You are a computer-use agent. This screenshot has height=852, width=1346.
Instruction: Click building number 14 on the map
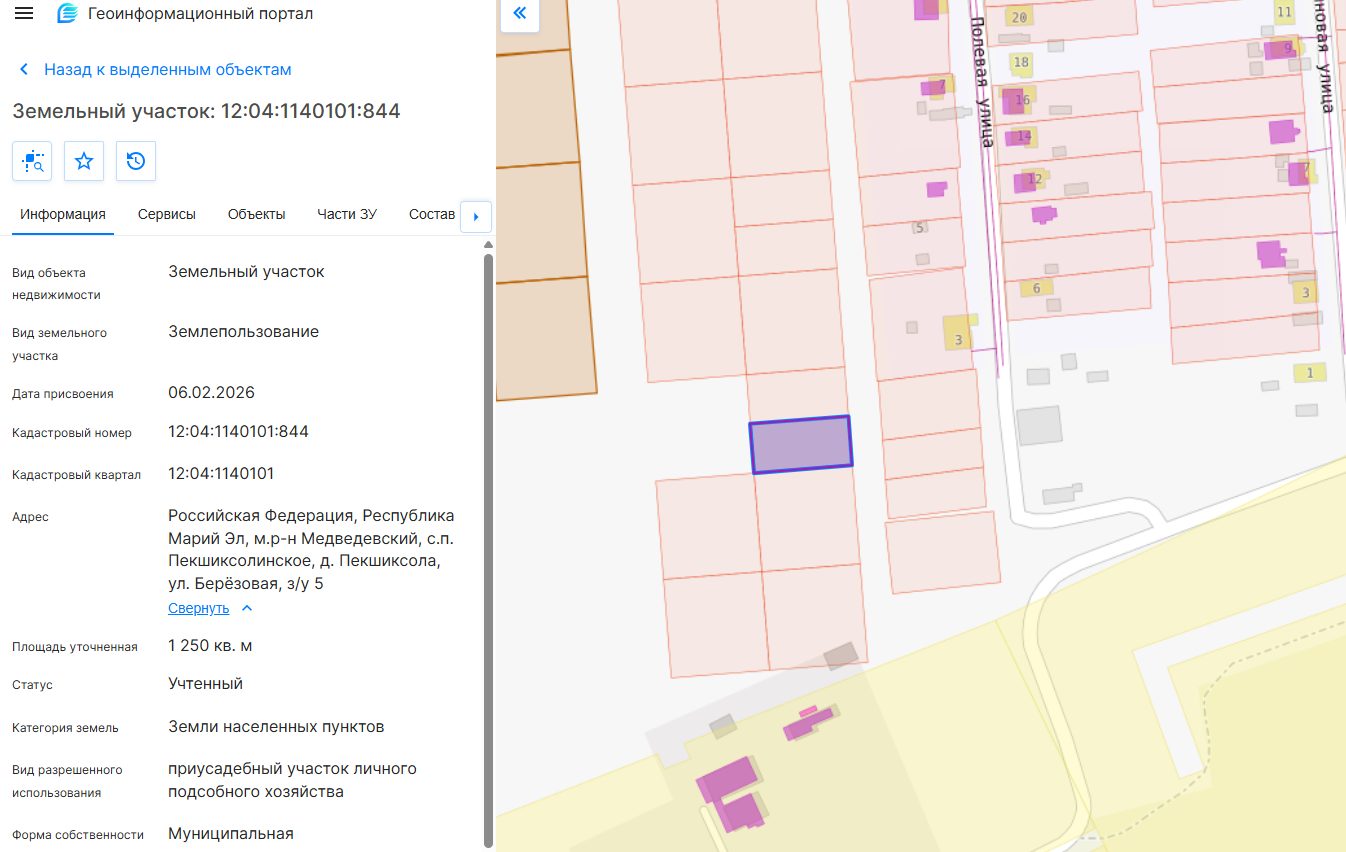coord(1023,136)
